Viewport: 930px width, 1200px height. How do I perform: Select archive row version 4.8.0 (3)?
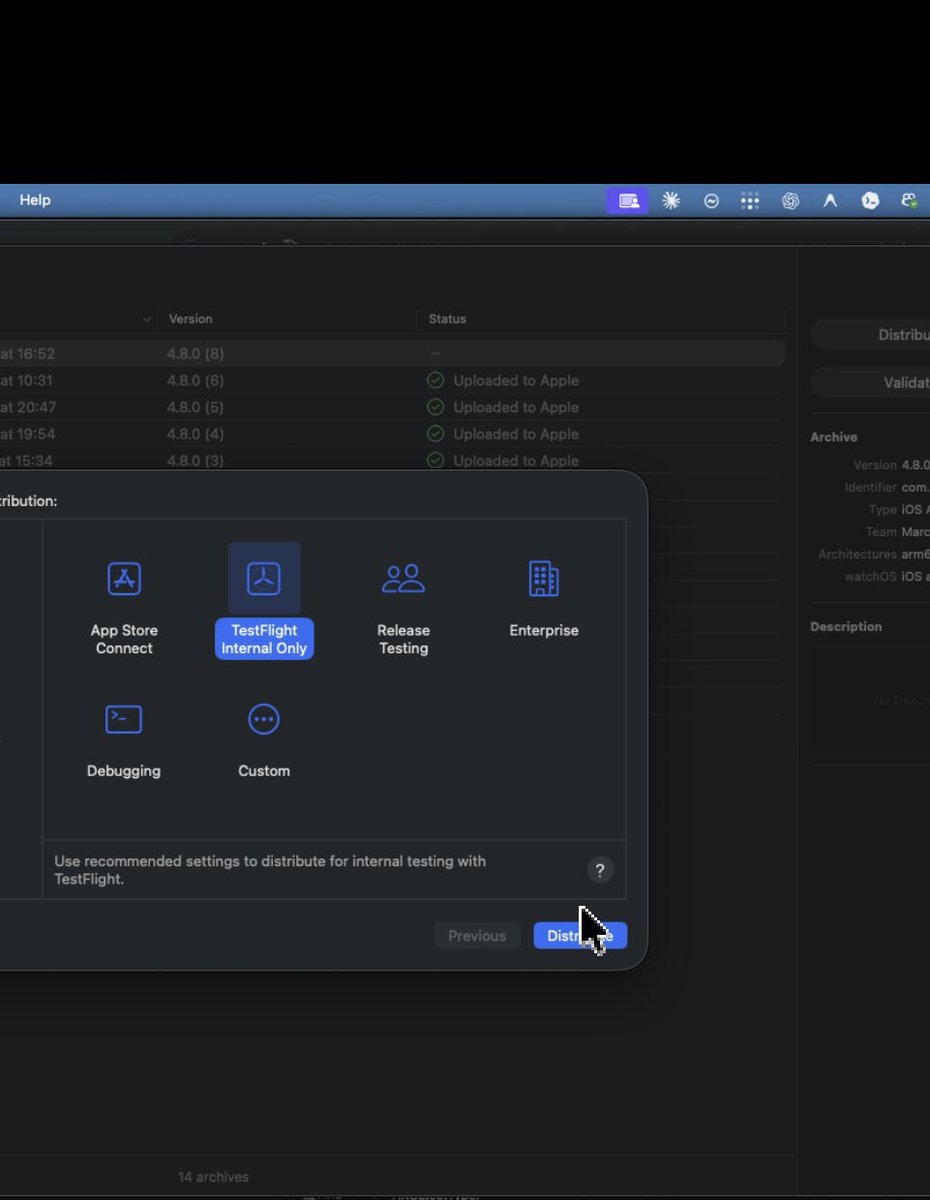[392, 461]
